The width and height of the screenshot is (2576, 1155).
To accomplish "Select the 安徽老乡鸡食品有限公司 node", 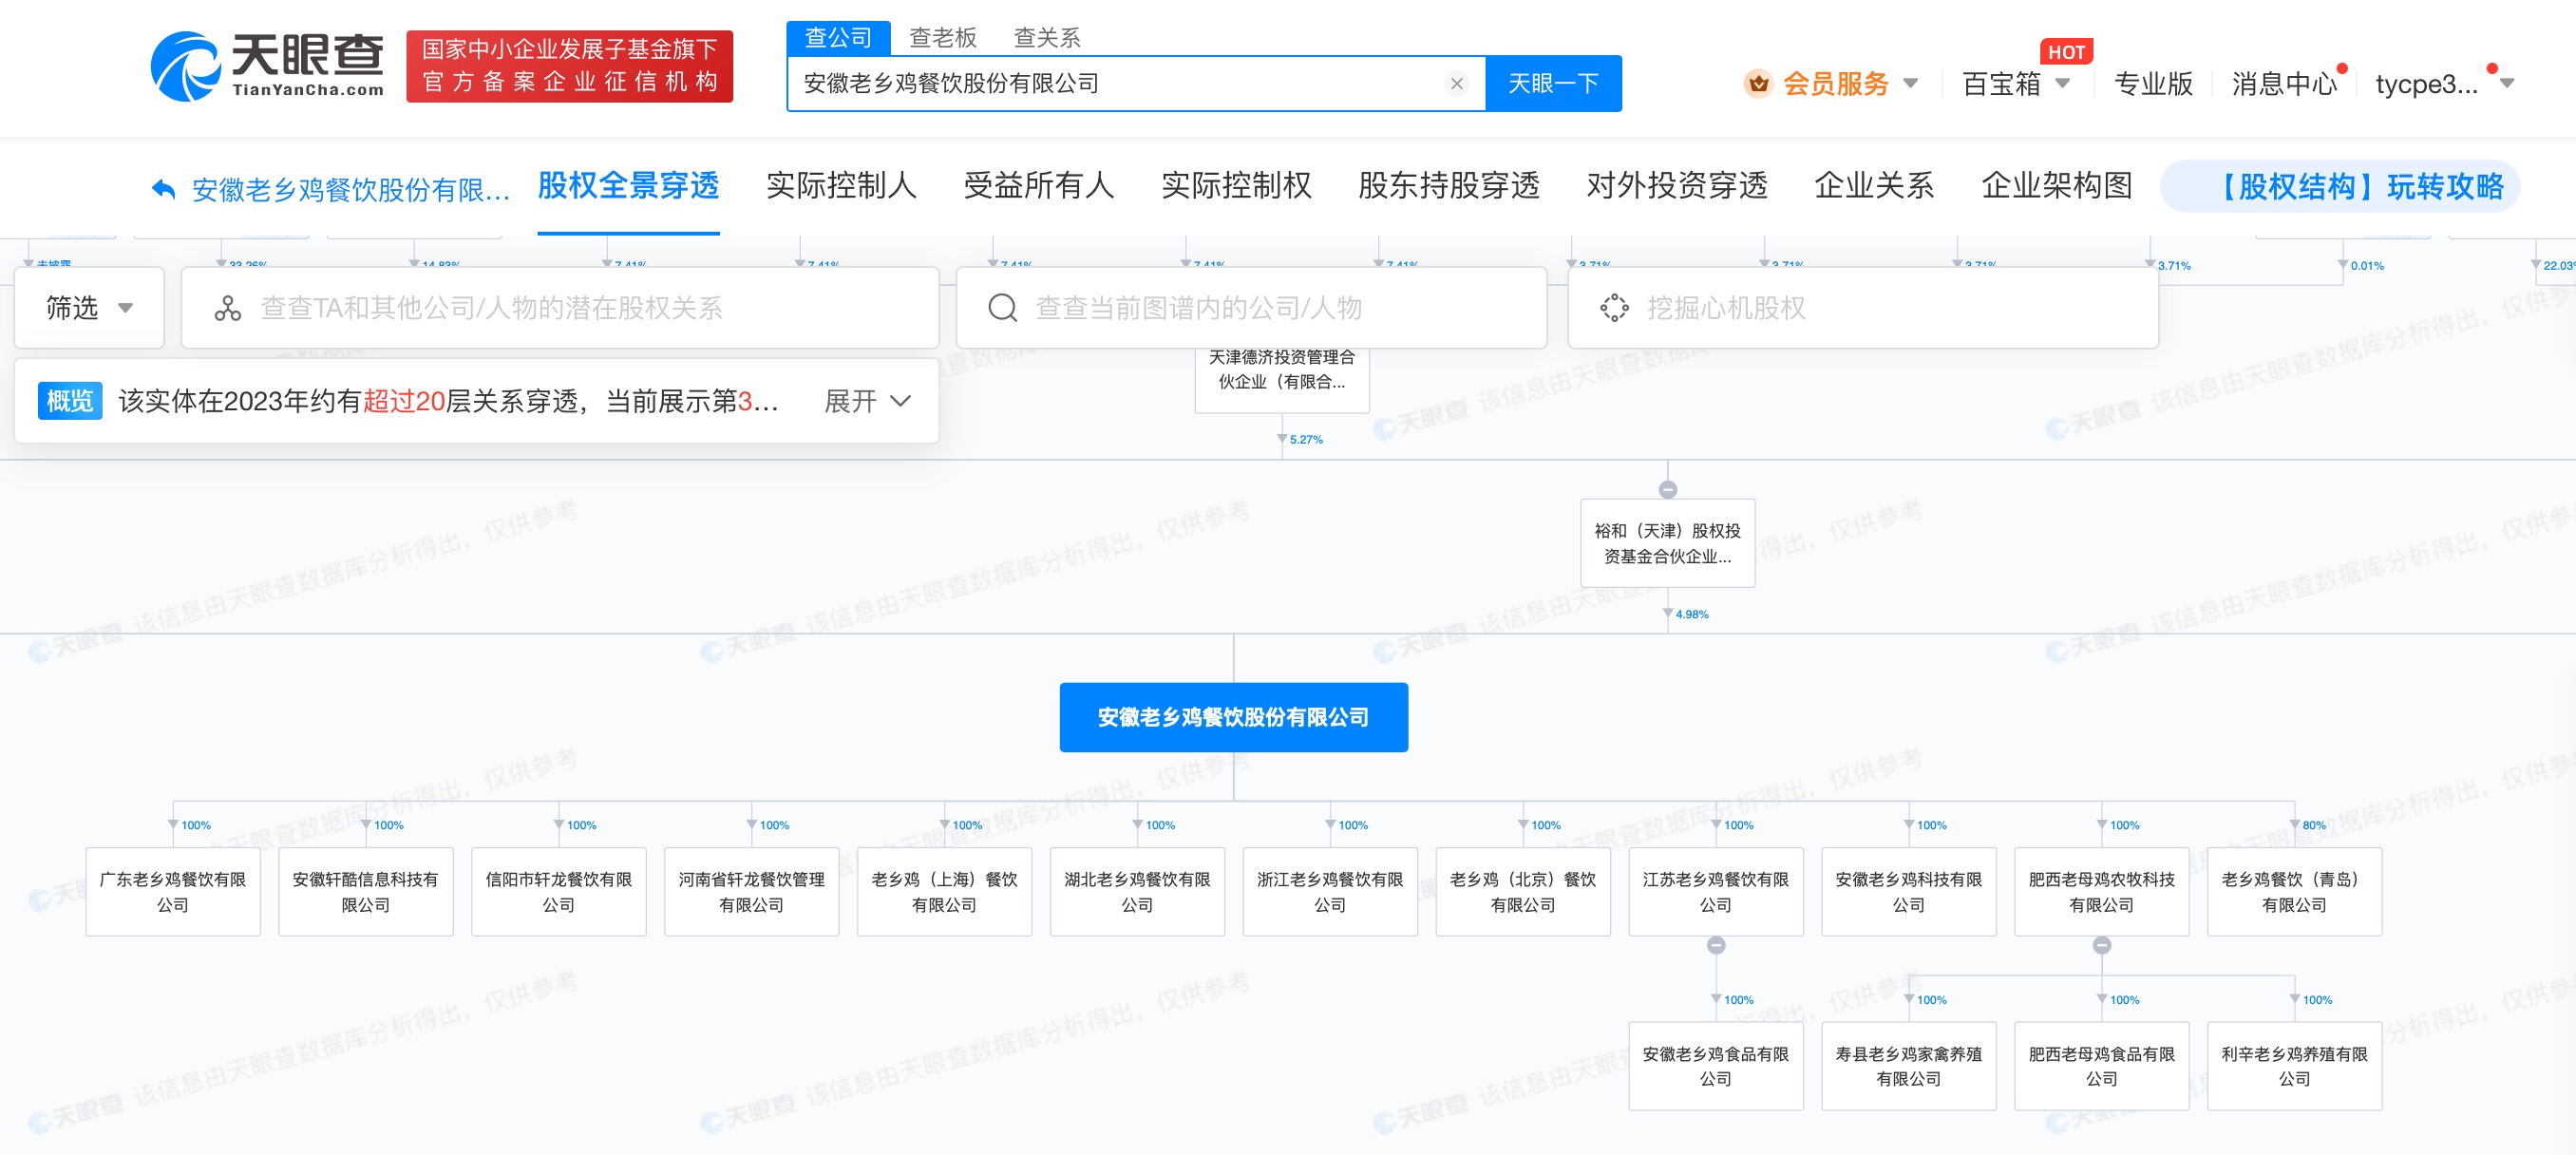I will [1716, 1066].
